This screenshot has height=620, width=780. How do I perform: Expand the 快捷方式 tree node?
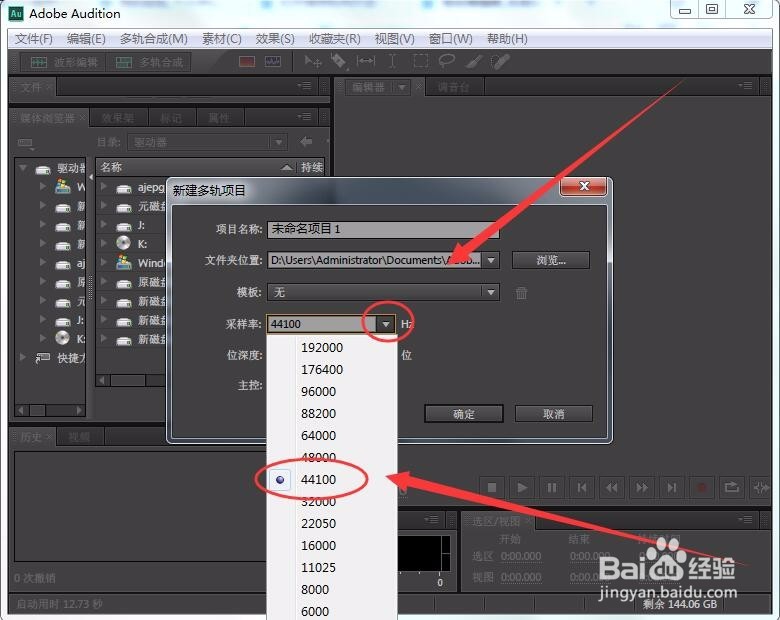(x=22, y=357)
